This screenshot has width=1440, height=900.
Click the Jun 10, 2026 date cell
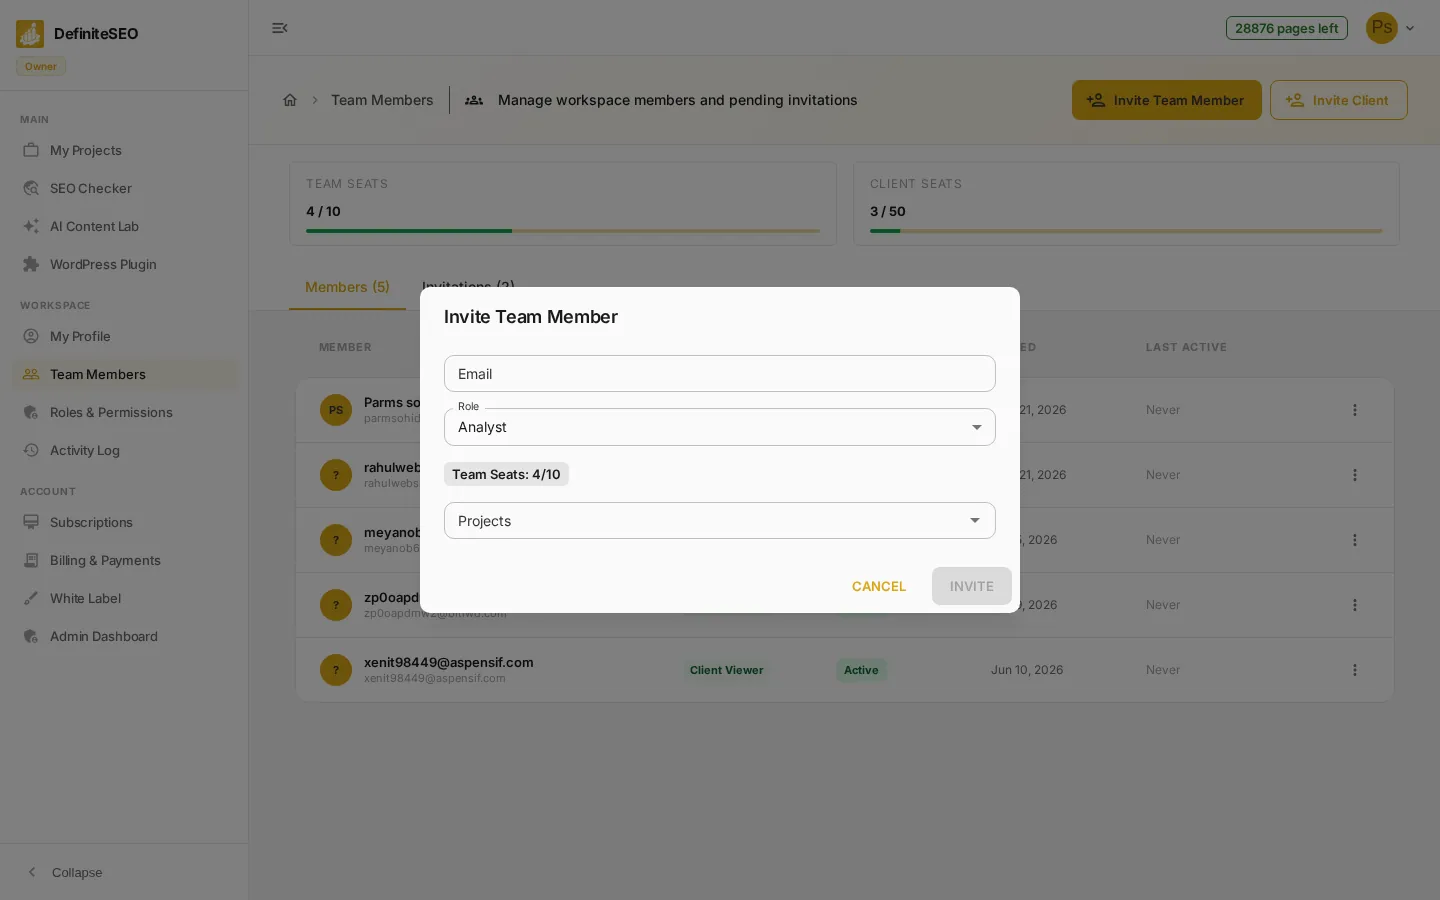1027,670
